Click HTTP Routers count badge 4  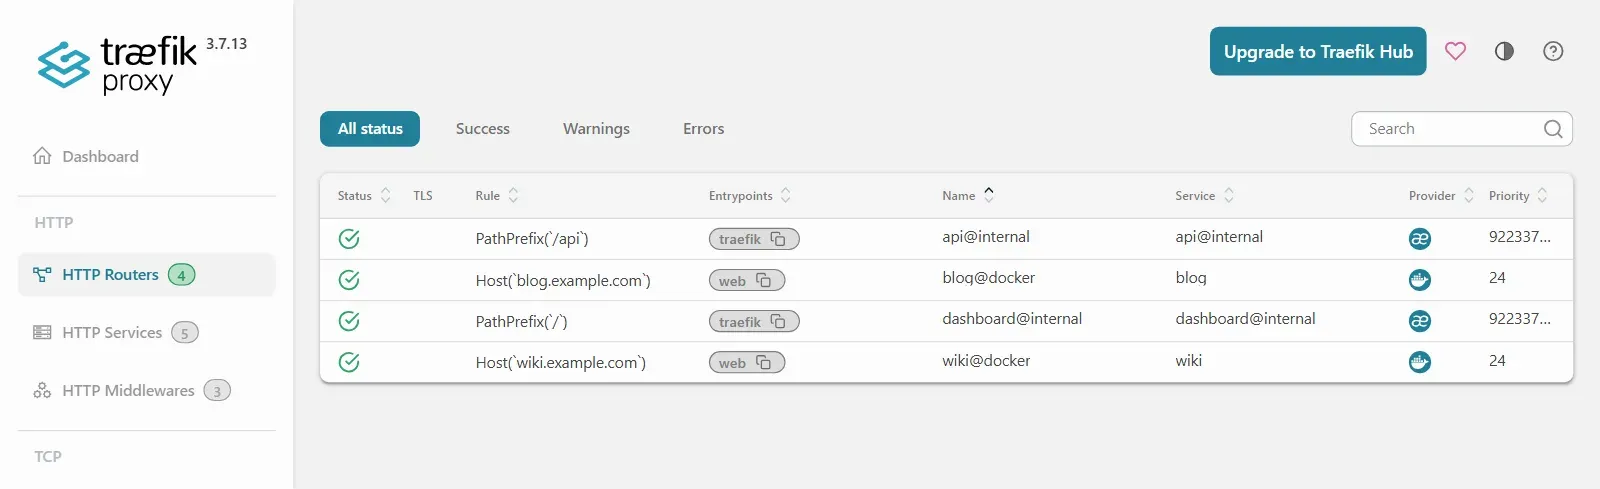[181, 275]
